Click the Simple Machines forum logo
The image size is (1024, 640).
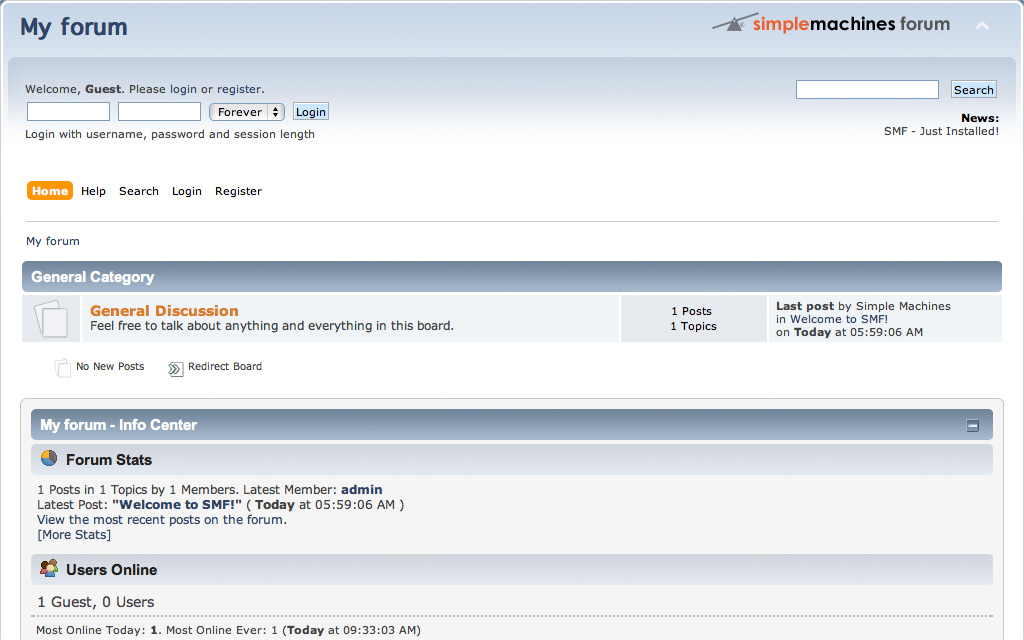(x=830, y=24)
